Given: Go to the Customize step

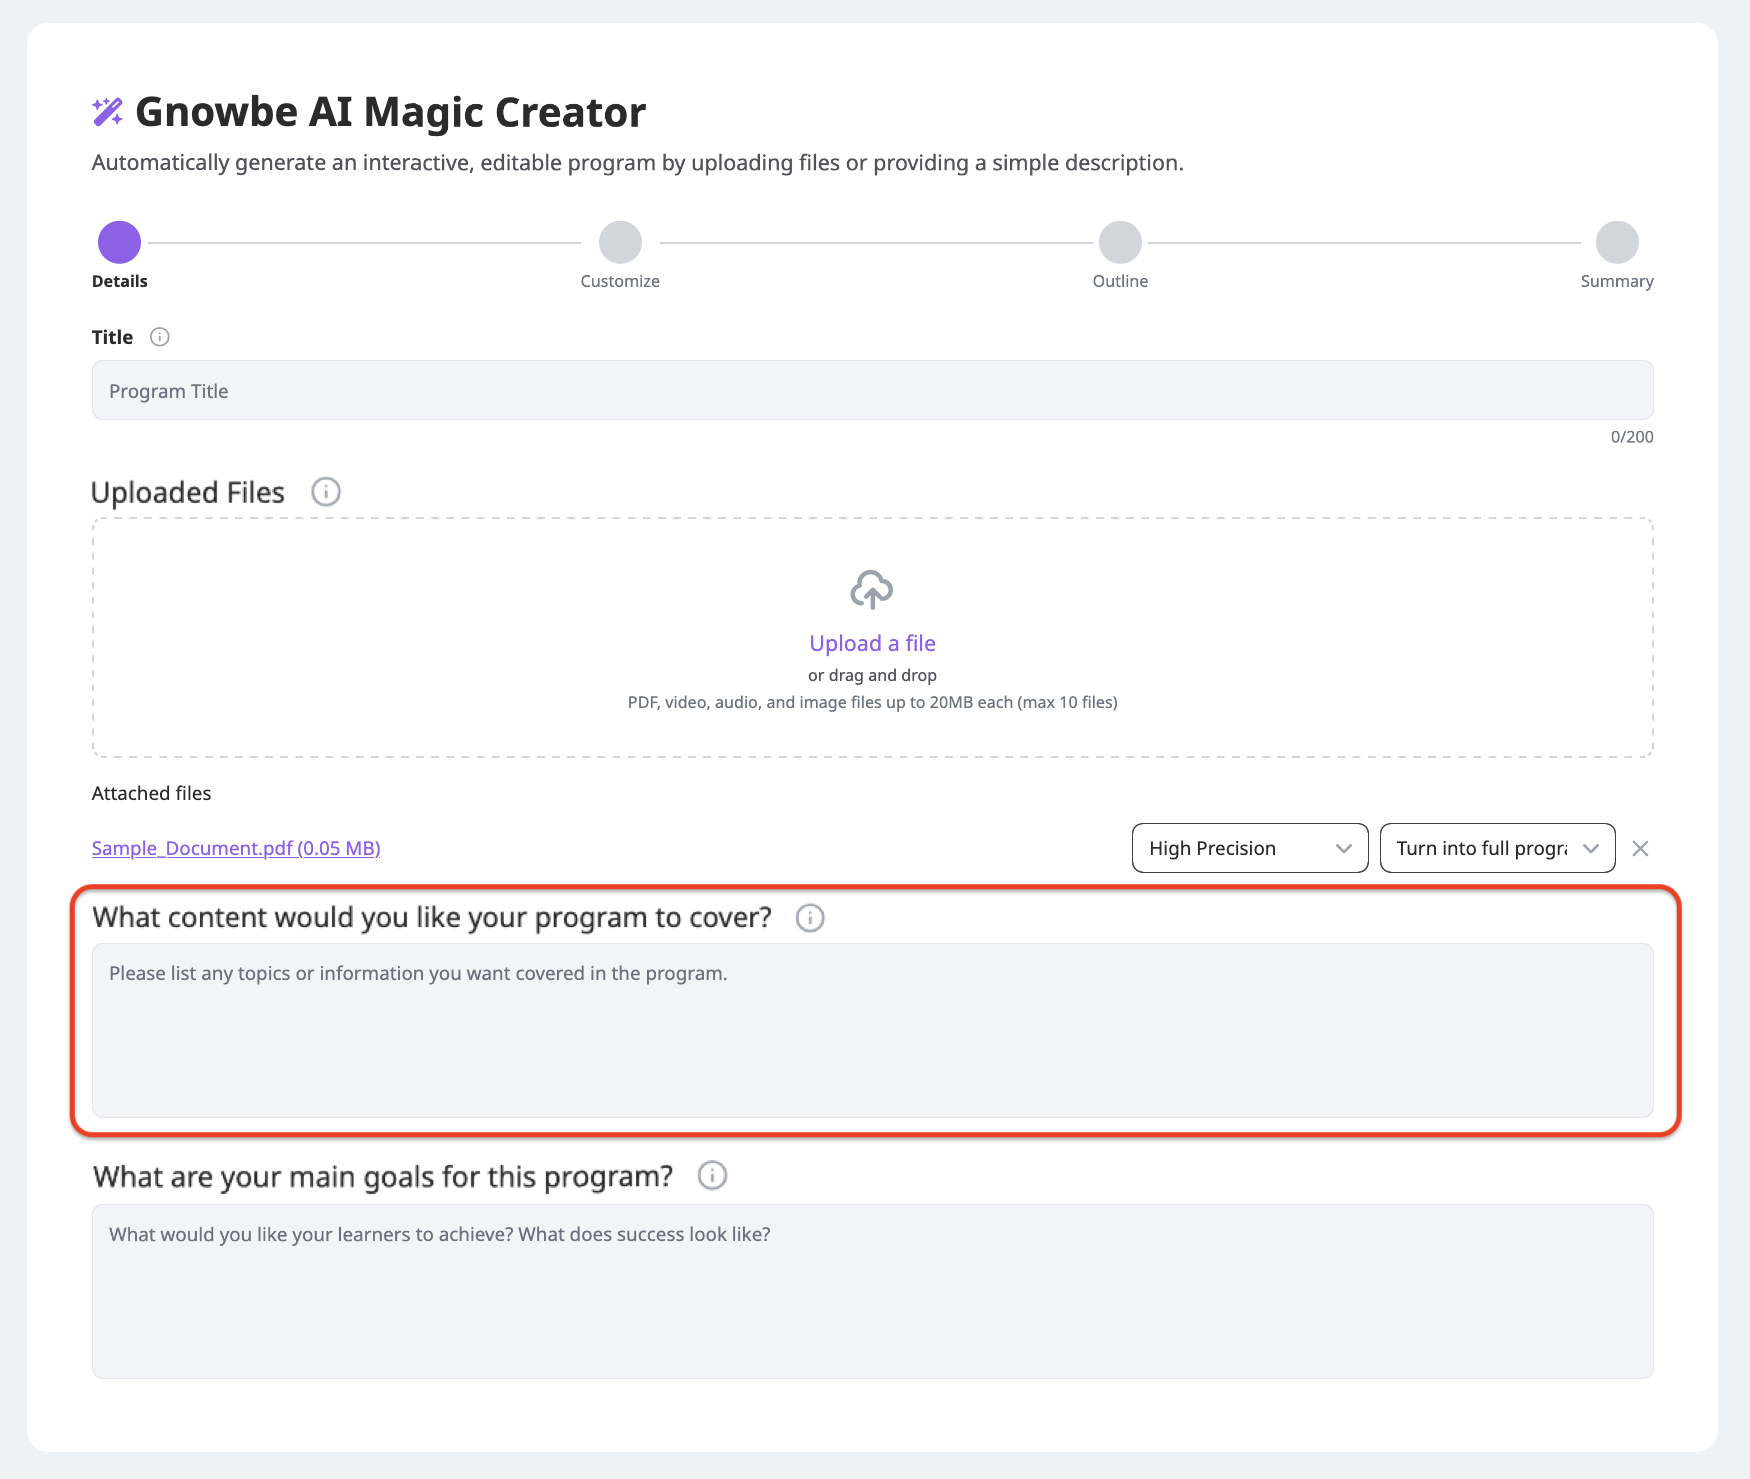Looking at the screenshot, I should click(620, 242).
